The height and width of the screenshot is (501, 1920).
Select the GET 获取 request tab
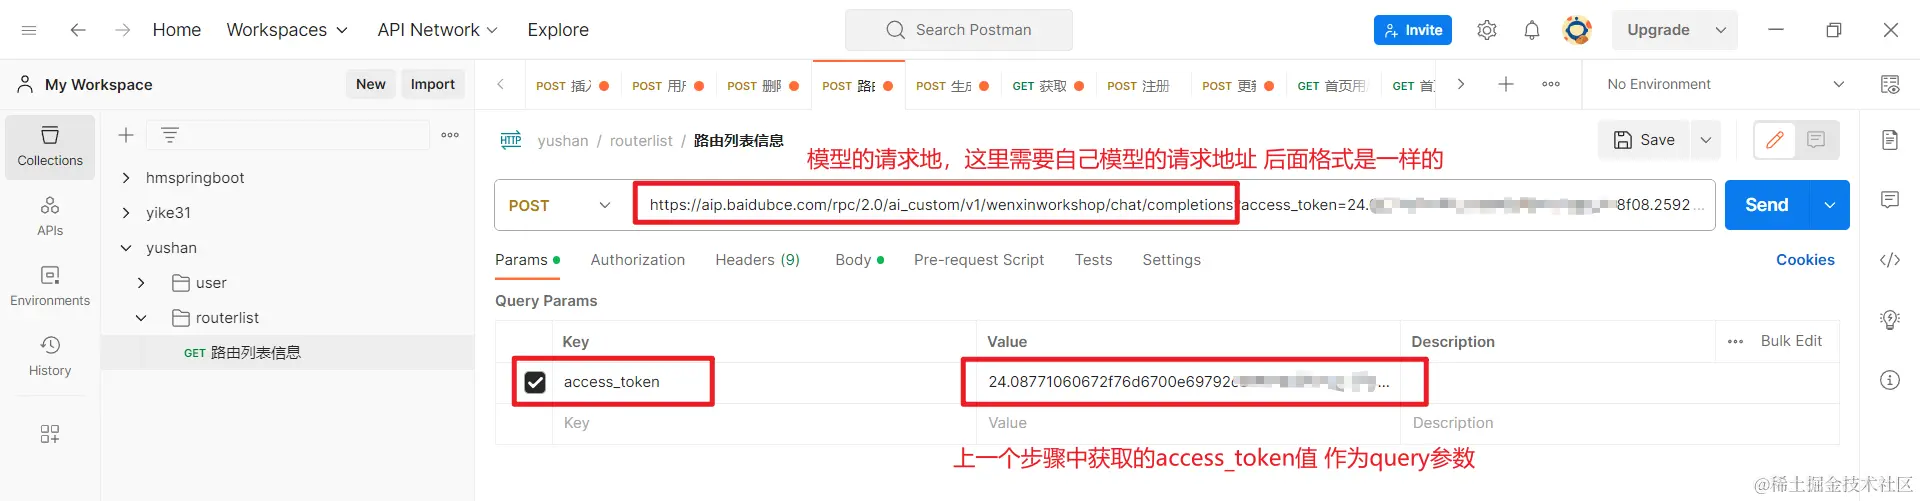tap(1048, 86)
